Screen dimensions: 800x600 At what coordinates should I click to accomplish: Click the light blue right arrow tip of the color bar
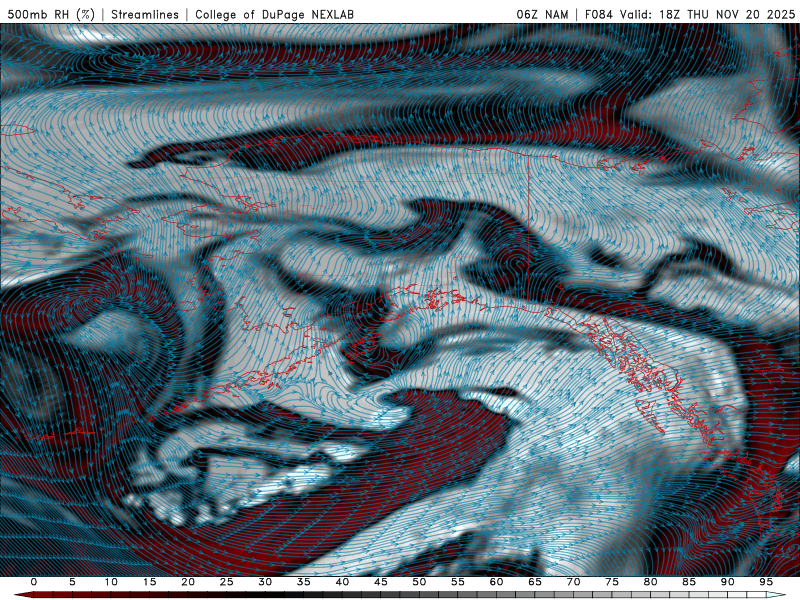click(x=776, y=595)
